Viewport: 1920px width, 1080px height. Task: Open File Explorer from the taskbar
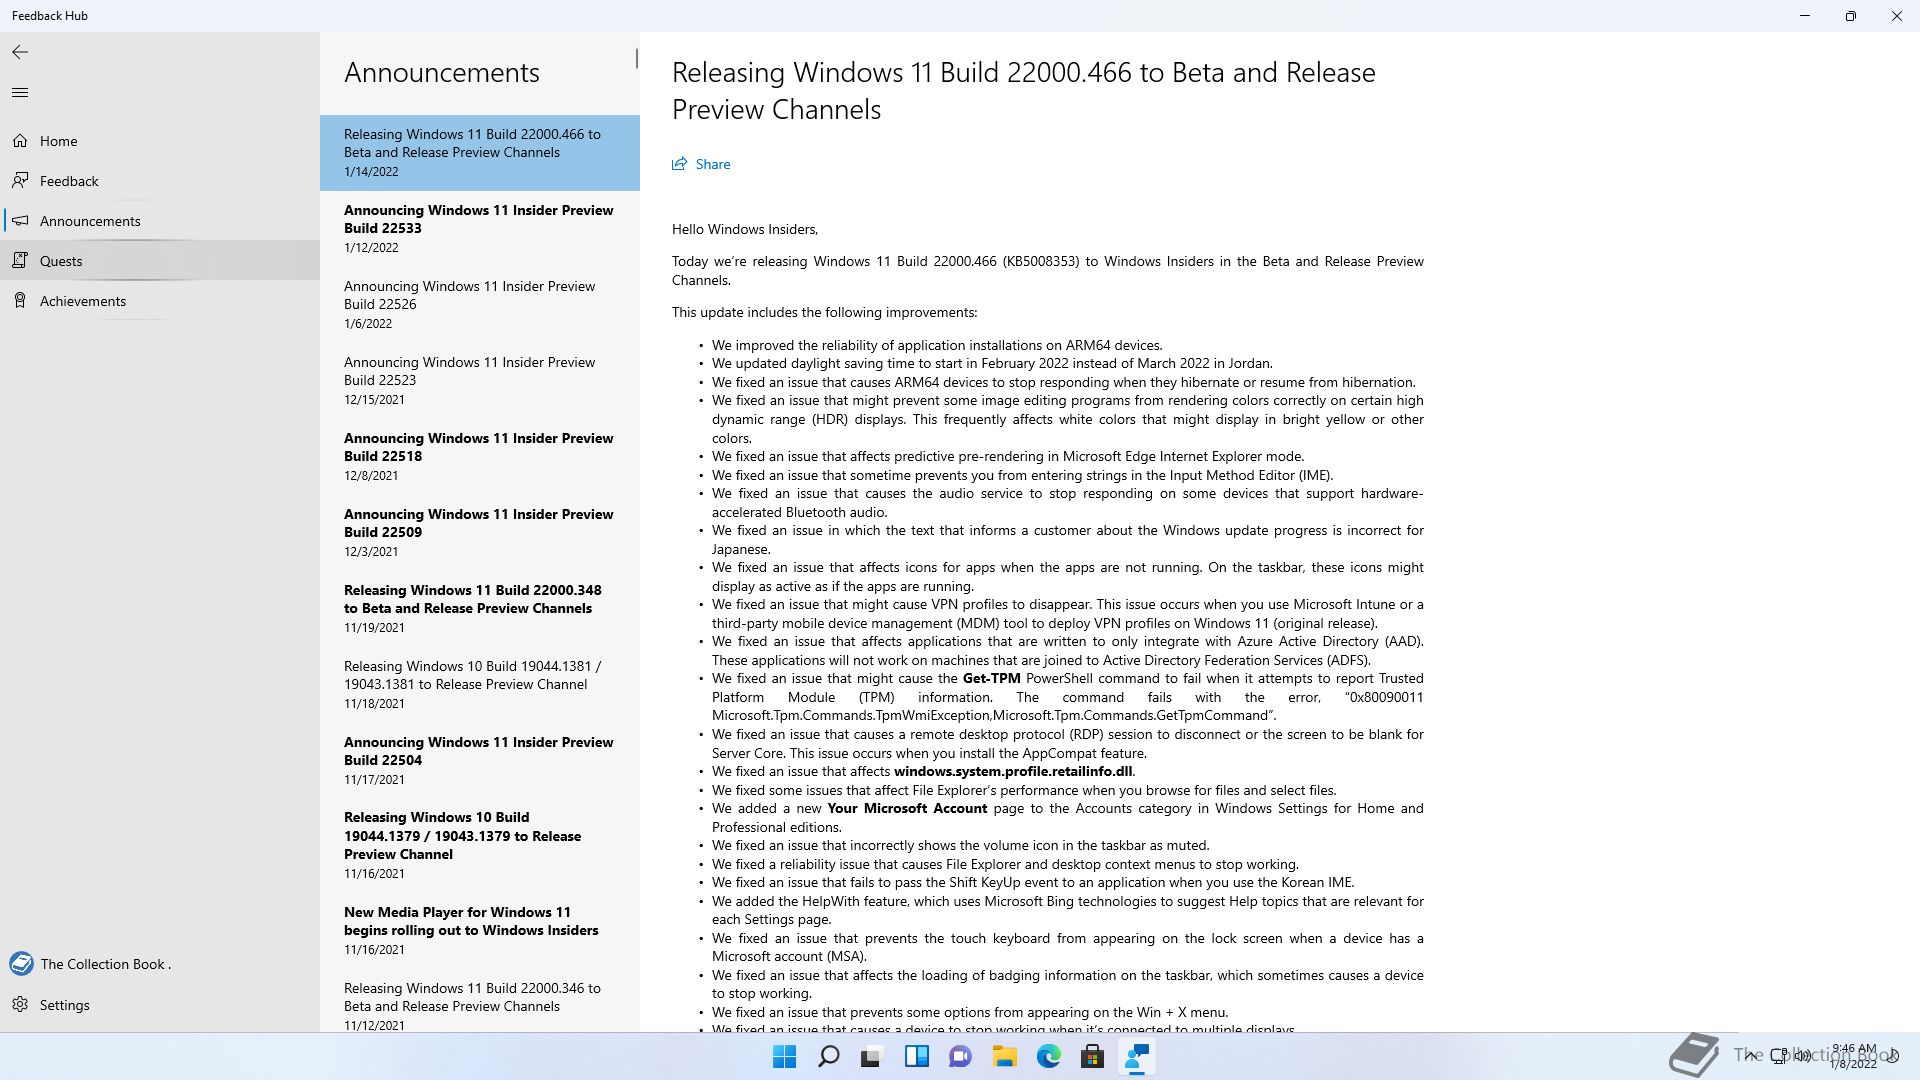click(x=1004, y=1057)
